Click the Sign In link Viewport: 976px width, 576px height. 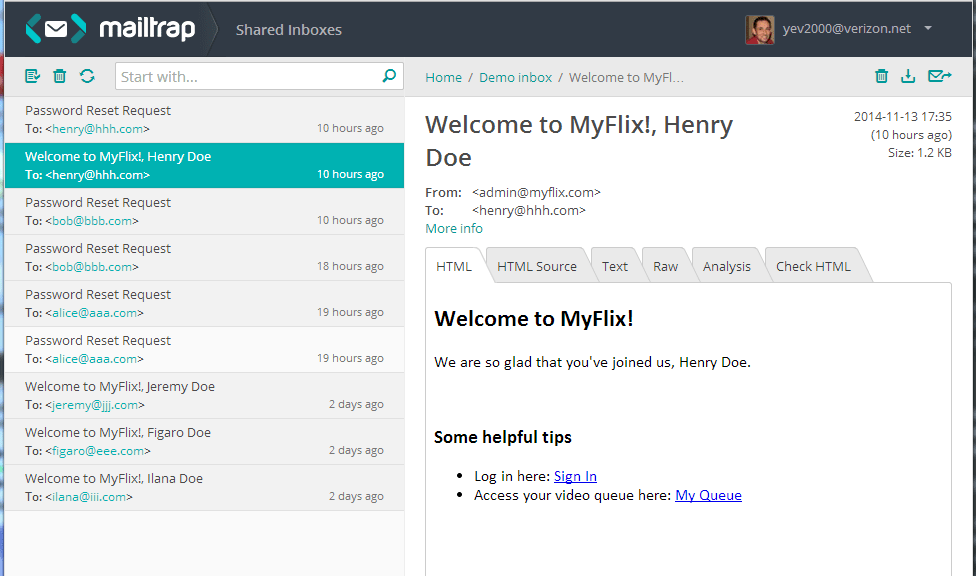pyautogui.click(x=575, y=476)
